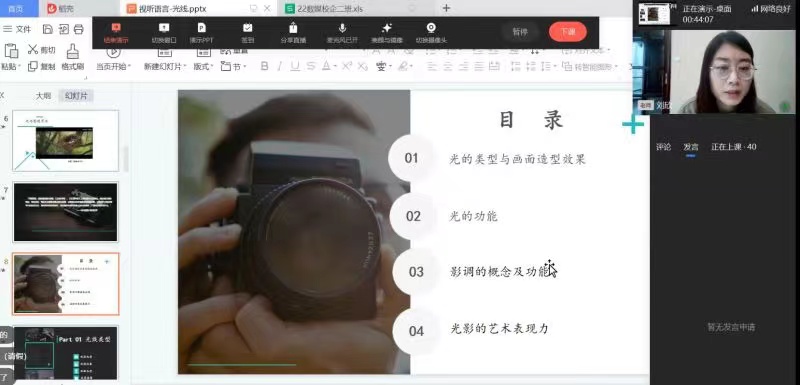Viewport: 800px width, 385px height.
Task: Expand the 当页开始 dropdown arrow
Action: (x=129, y=67)
